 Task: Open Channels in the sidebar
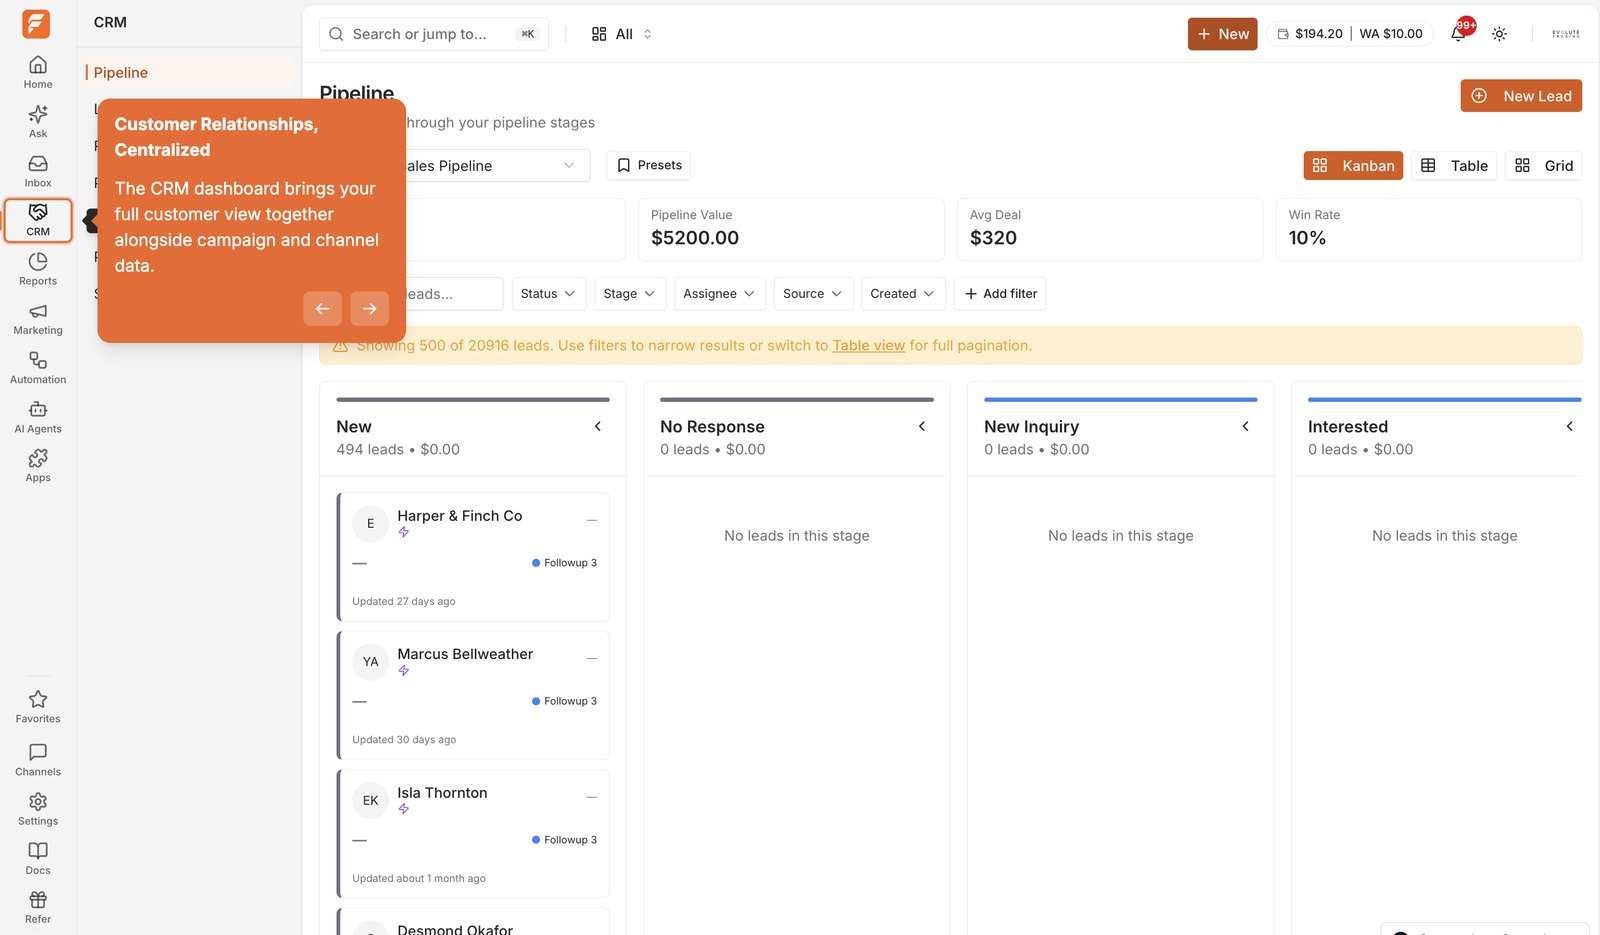tap(38, 759)
